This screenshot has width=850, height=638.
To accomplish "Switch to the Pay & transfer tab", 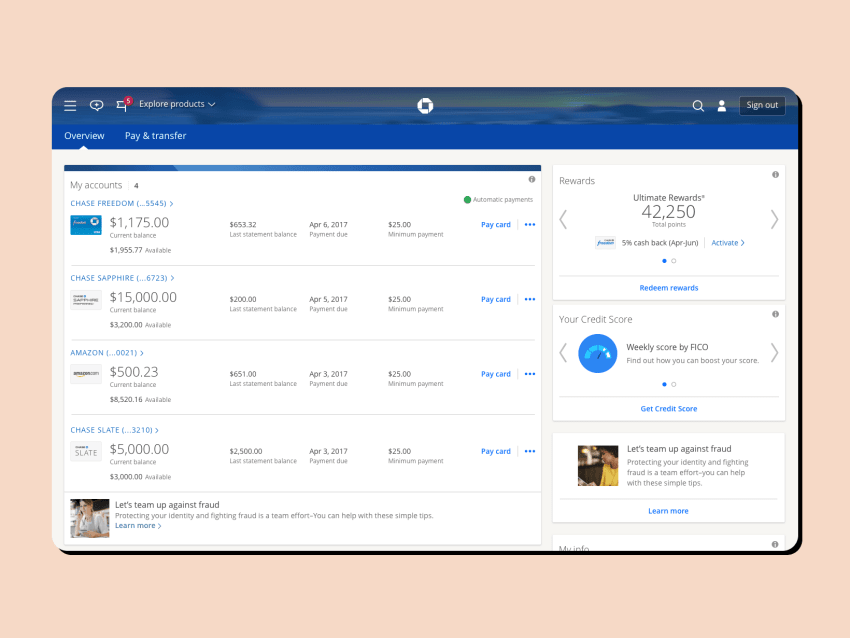I will coord(155,135).
